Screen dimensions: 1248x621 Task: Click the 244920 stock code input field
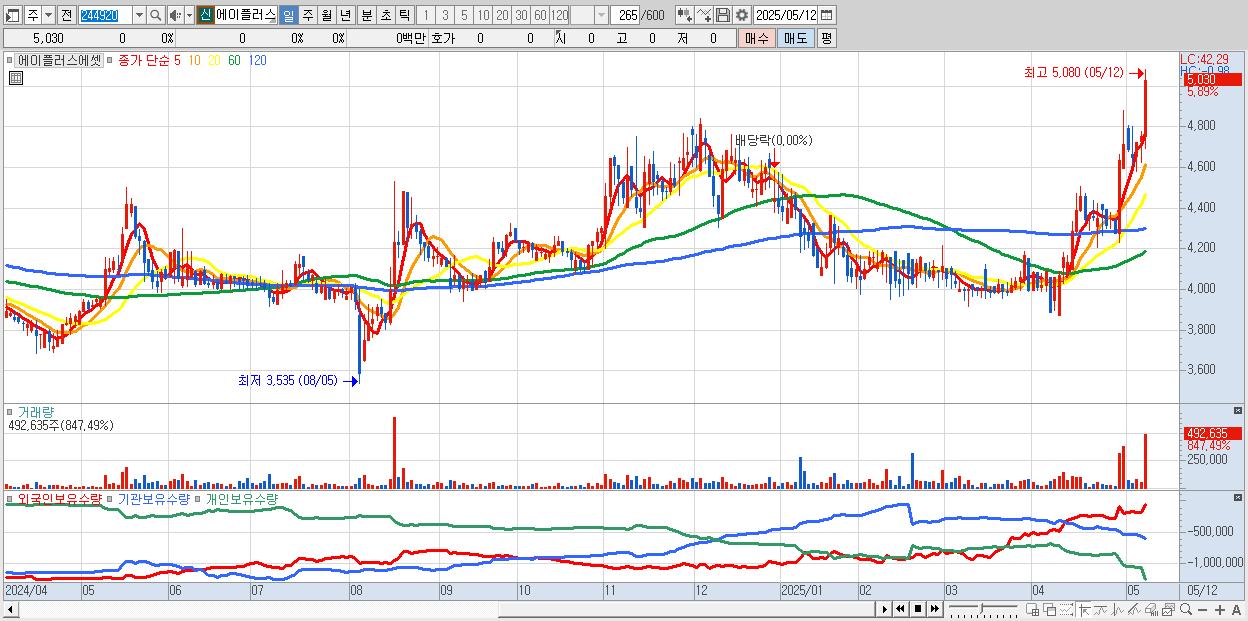[x=105, y=15]
